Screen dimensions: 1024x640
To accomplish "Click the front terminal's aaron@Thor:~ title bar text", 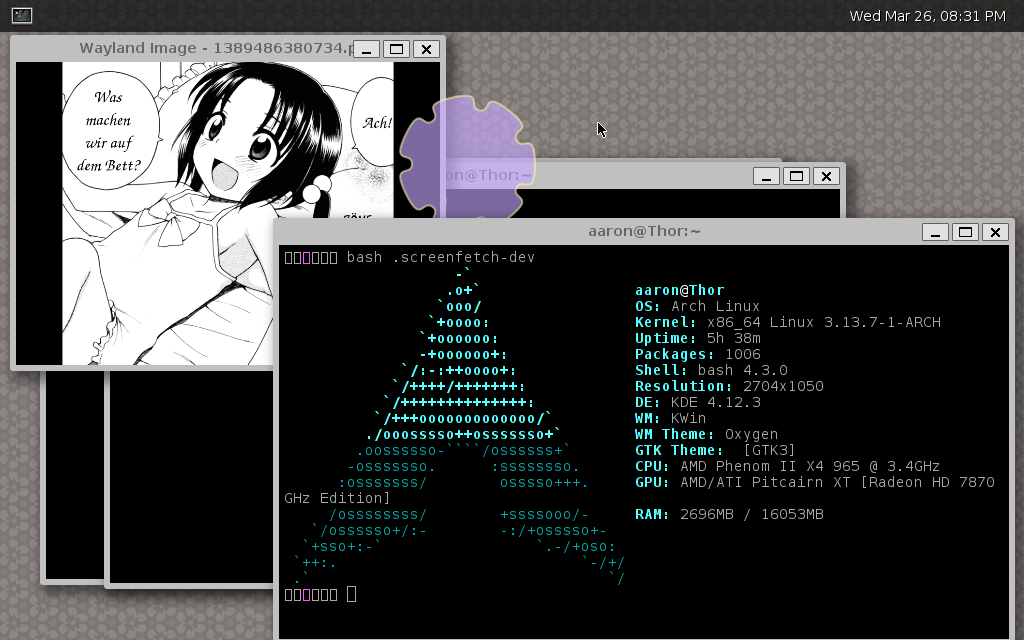I will pyautogui.click(x=645, y=231).
